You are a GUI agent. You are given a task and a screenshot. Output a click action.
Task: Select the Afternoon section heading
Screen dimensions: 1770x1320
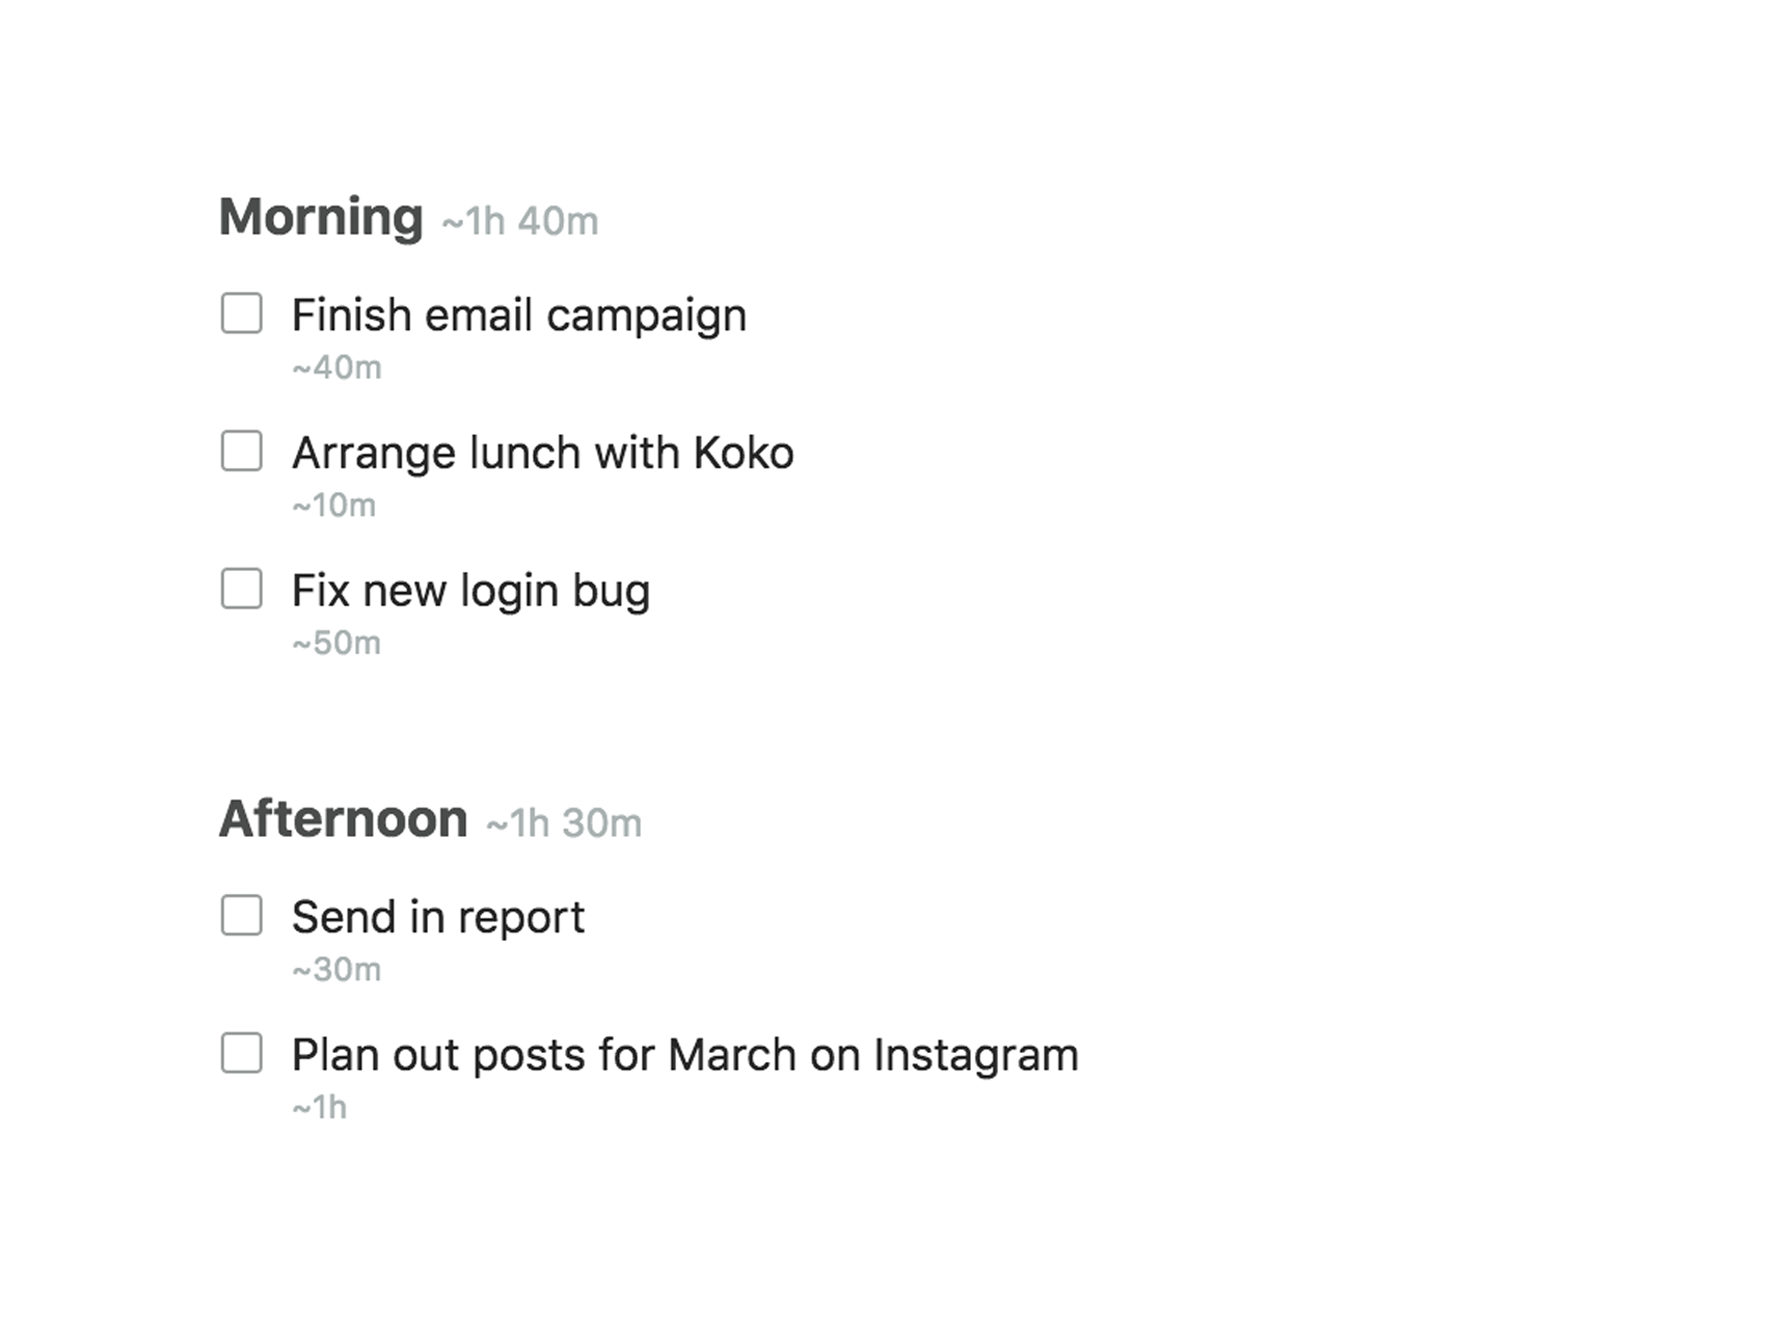[x=343, y=819]
